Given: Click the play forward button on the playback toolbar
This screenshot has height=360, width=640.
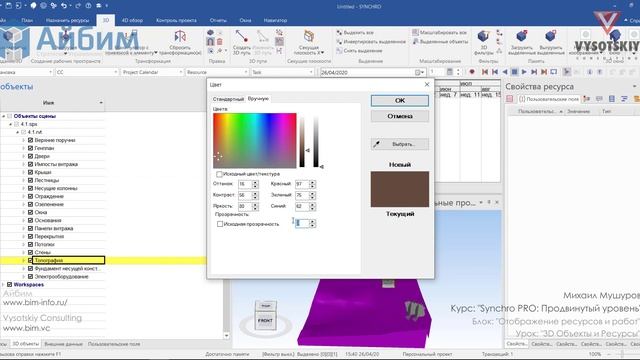Looking at the screenshot, I should [524, 72].
